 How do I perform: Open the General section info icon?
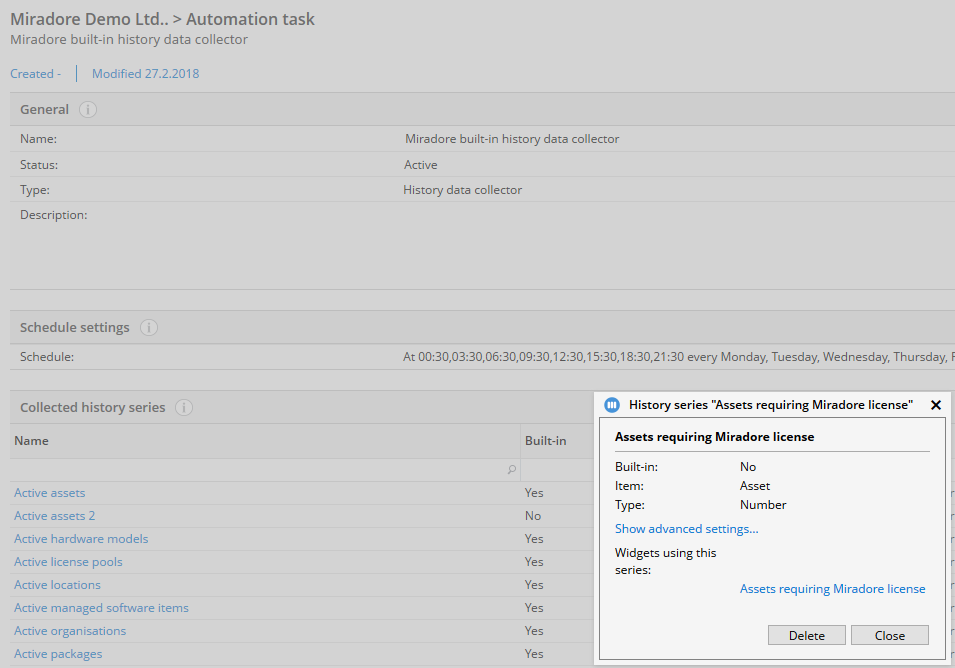click(88, 110)
